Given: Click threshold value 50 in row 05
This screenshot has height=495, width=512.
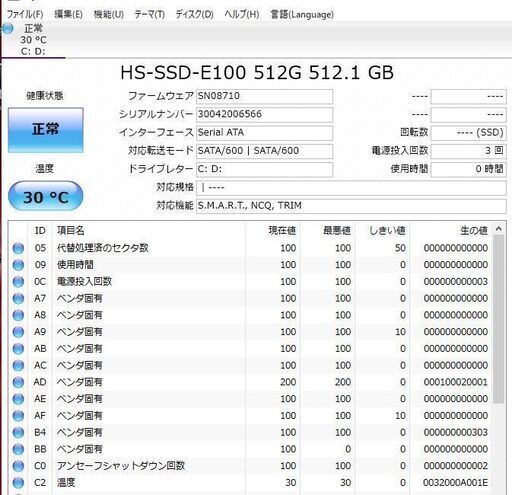Looking at the screenshot, I should 400,248.
